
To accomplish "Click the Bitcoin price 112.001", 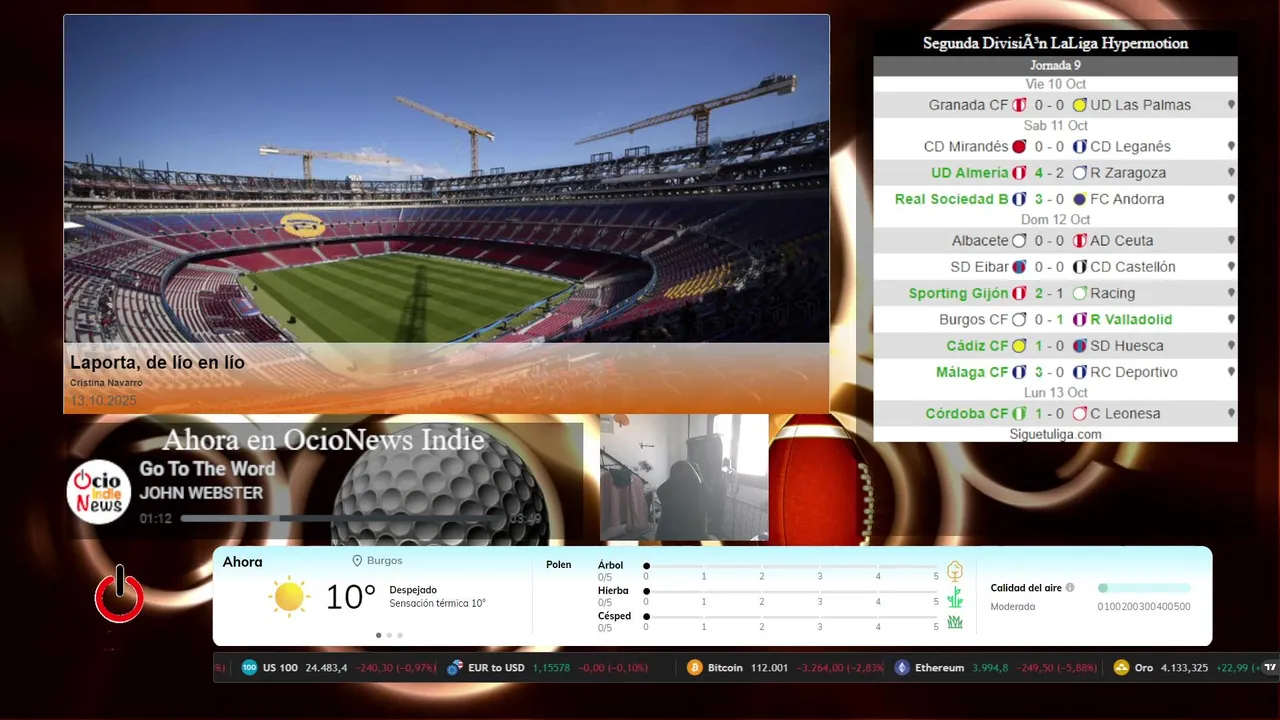I will pos(768,668).
